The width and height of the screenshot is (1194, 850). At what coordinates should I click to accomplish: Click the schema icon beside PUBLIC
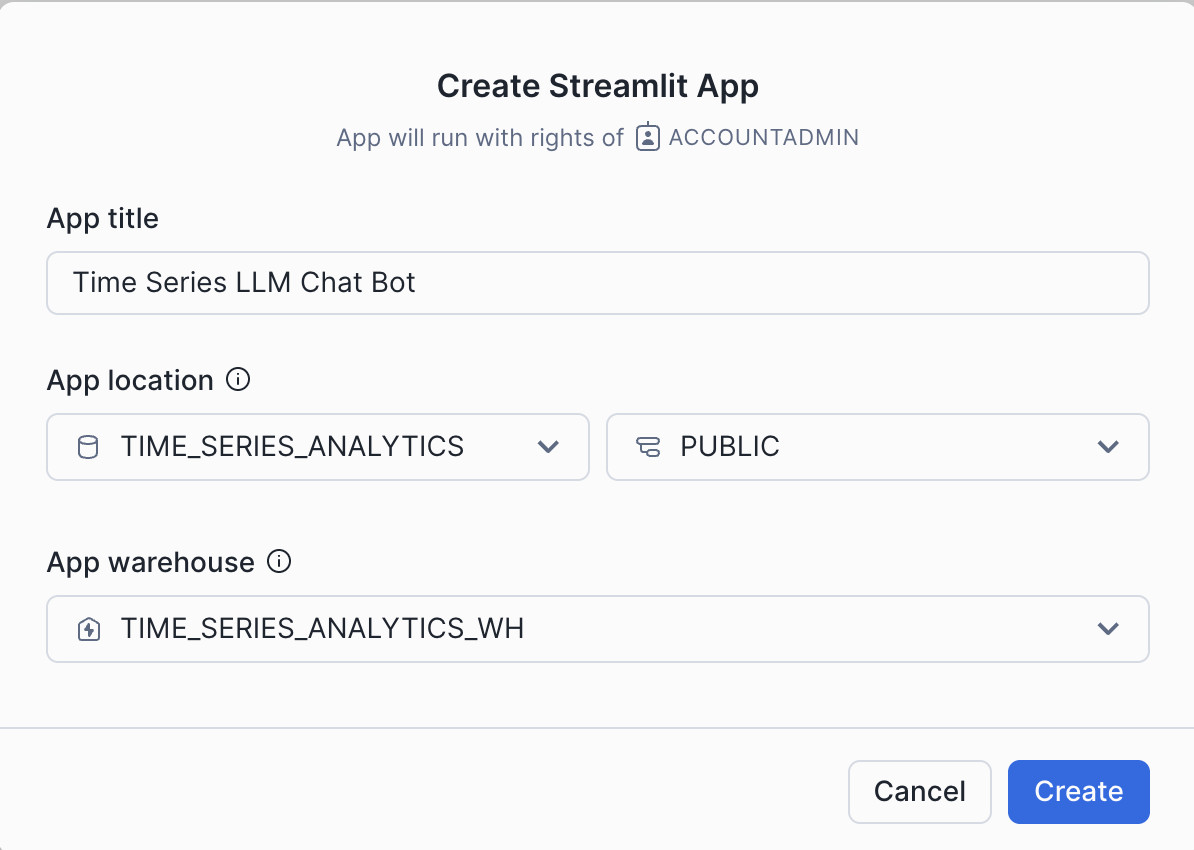coord(648,447)
